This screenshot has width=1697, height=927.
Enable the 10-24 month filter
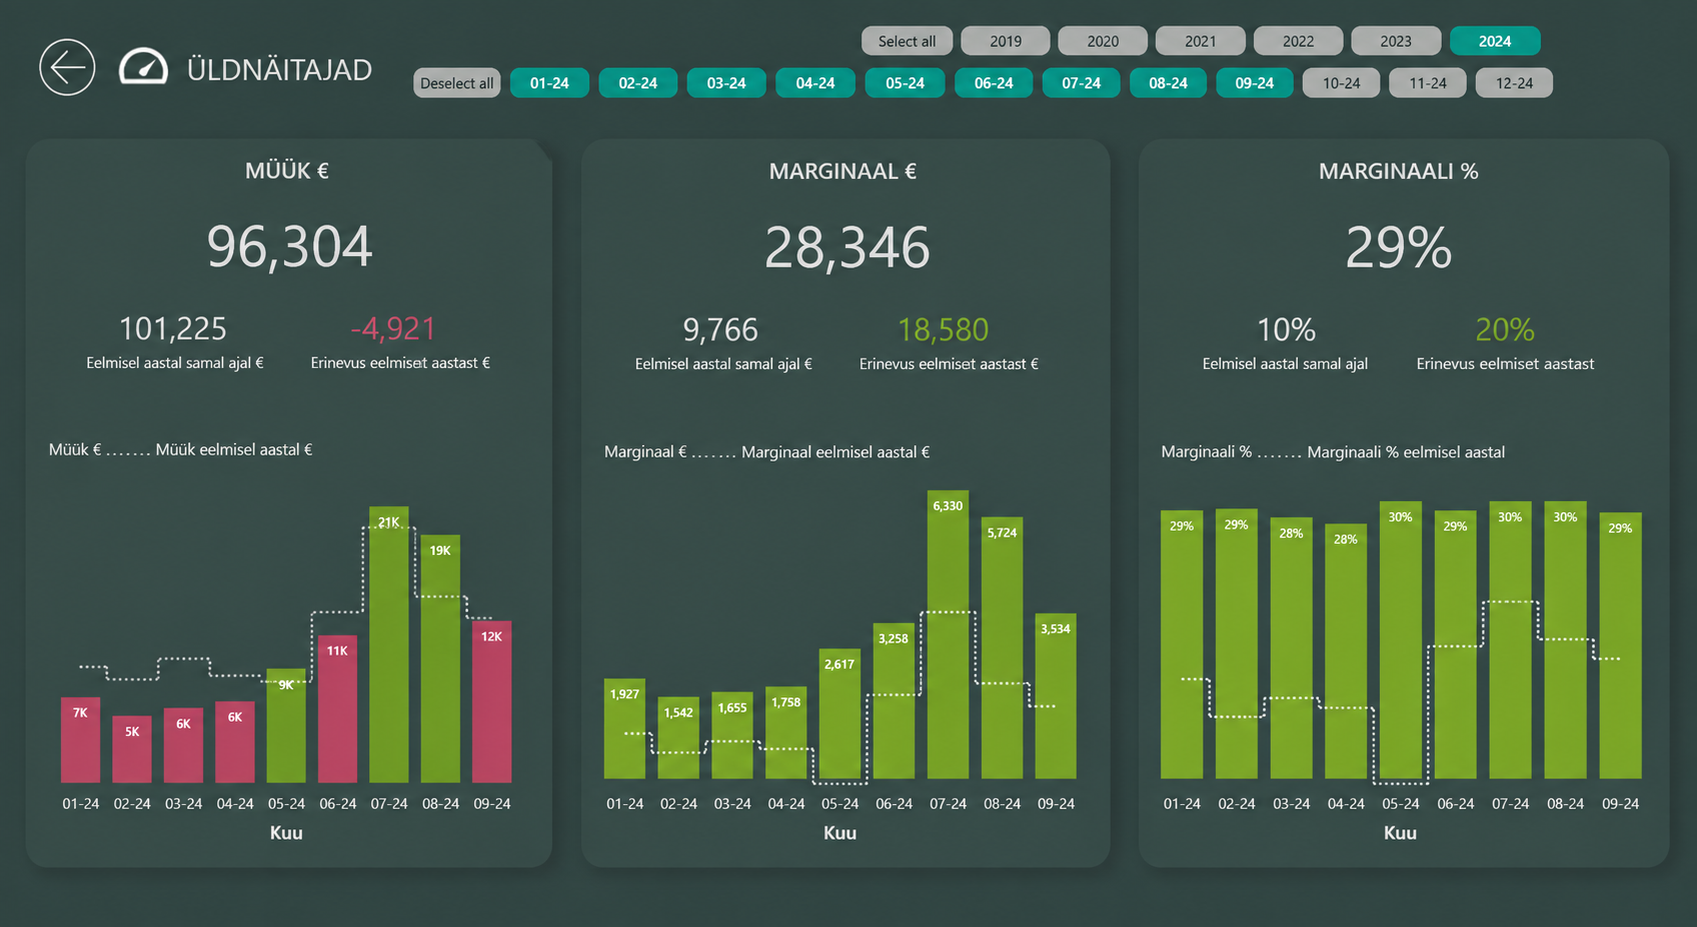tap(1341, 83)
